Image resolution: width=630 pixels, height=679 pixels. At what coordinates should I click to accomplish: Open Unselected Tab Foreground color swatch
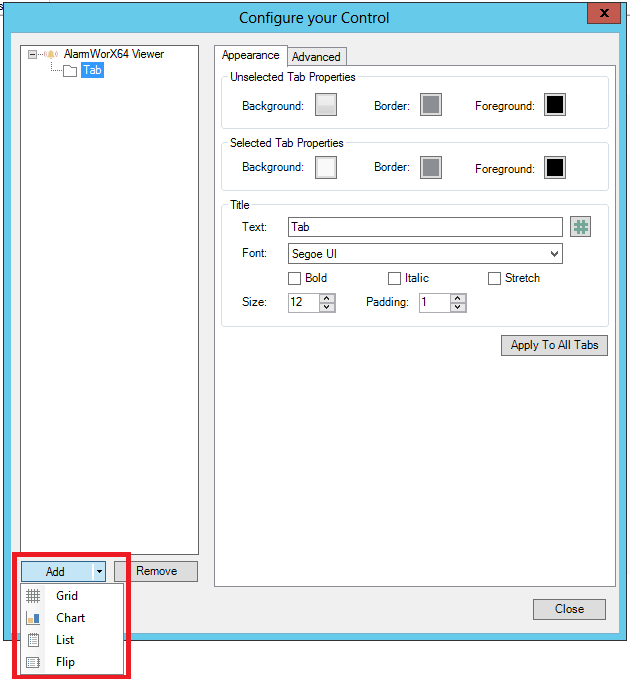pyautogui.click(x=555, y=105)
